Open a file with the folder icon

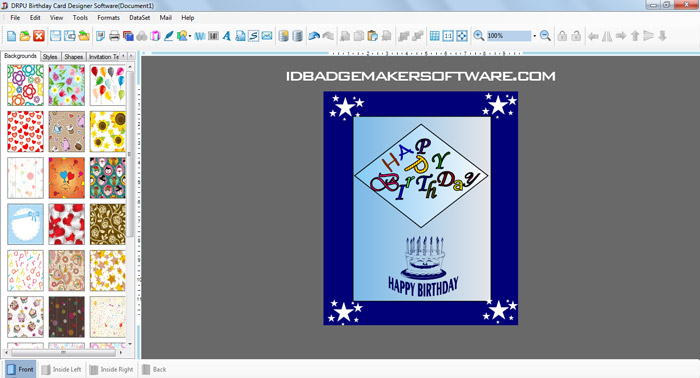coord(25,36)
